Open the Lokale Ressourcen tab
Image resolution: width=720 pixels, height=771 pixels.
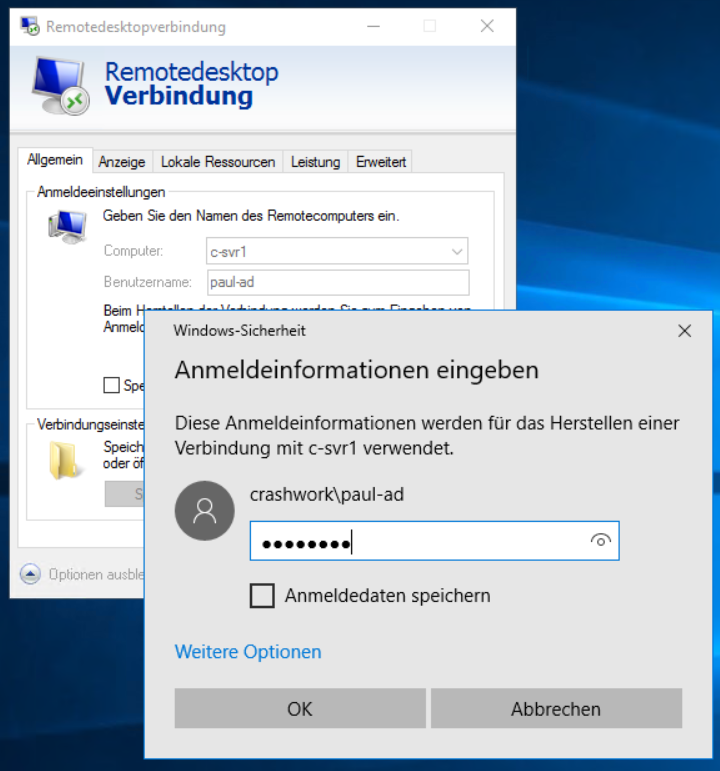pyautogui.click(x=218, y=162)
